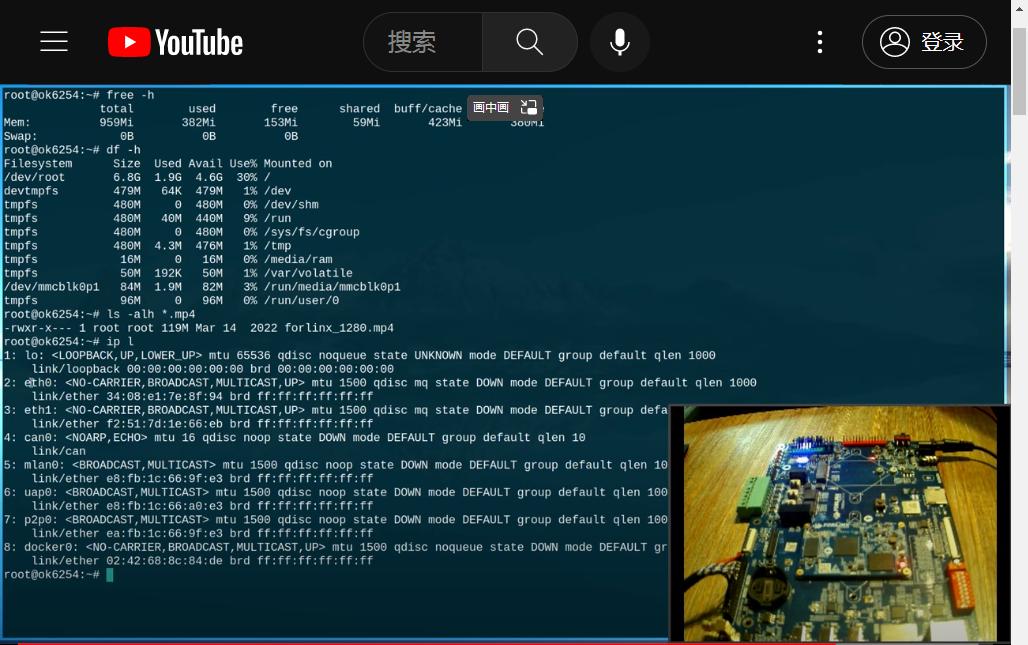Image resolution: width=1028 pixels, height=645 pixels.
Task: Click the 'Mounted on' column header
Action: click(298, 164)
